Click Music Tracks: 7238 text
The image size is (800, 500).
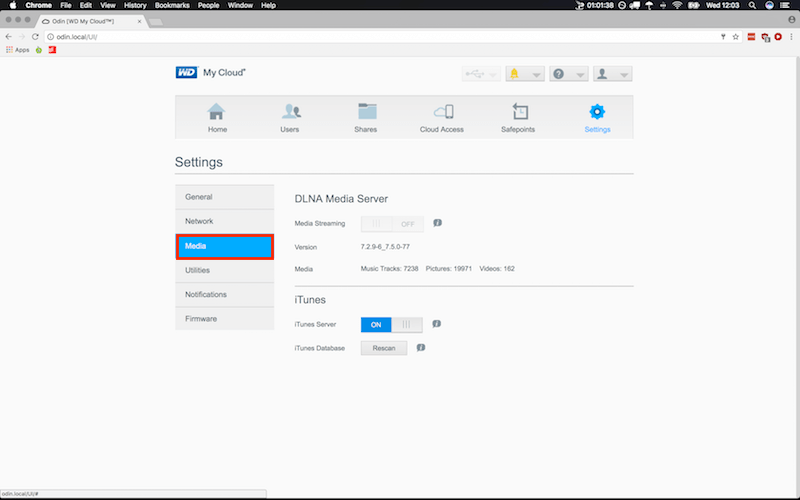pos(389,268)
